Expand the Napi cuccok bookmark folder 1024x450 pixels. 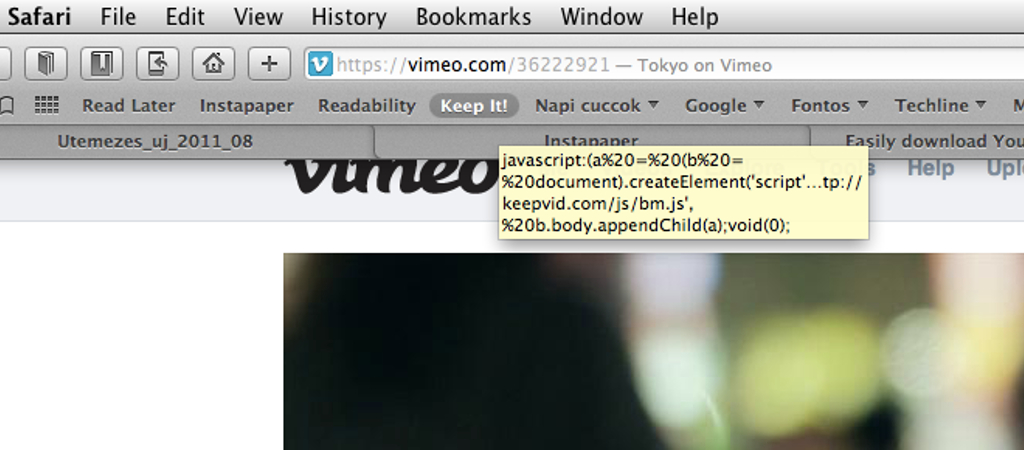click(x=597, y=105)
